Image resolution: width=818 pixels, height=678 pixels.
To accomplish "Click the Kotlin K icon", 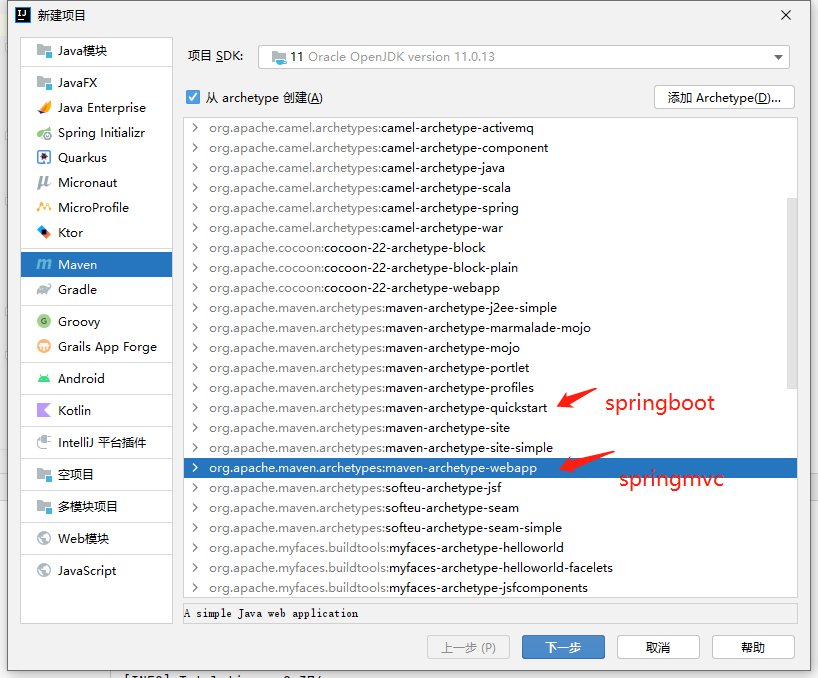I will 44,410.
